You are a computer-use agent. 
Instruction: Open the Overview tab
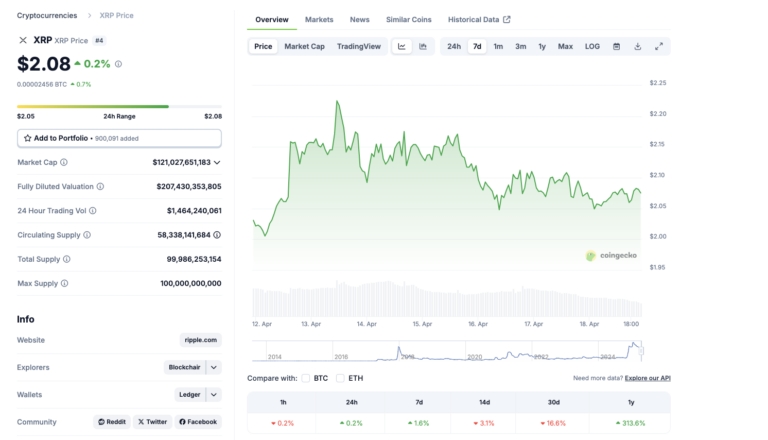click(272, 20)
